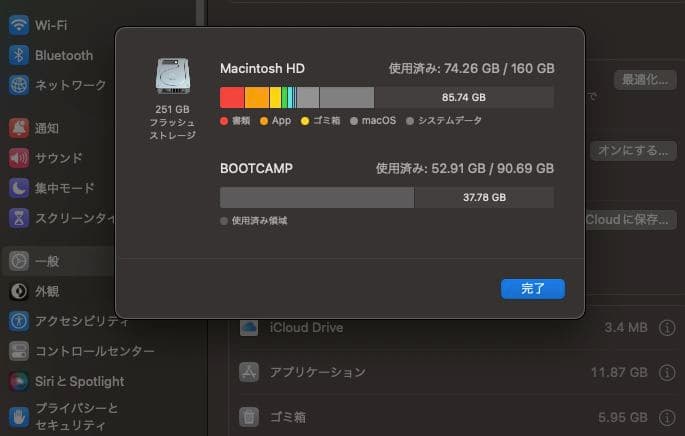Click the ゴミ箱 trash icon in list
The width and height of the screenshot is (685, 436).
pos(249,417)
